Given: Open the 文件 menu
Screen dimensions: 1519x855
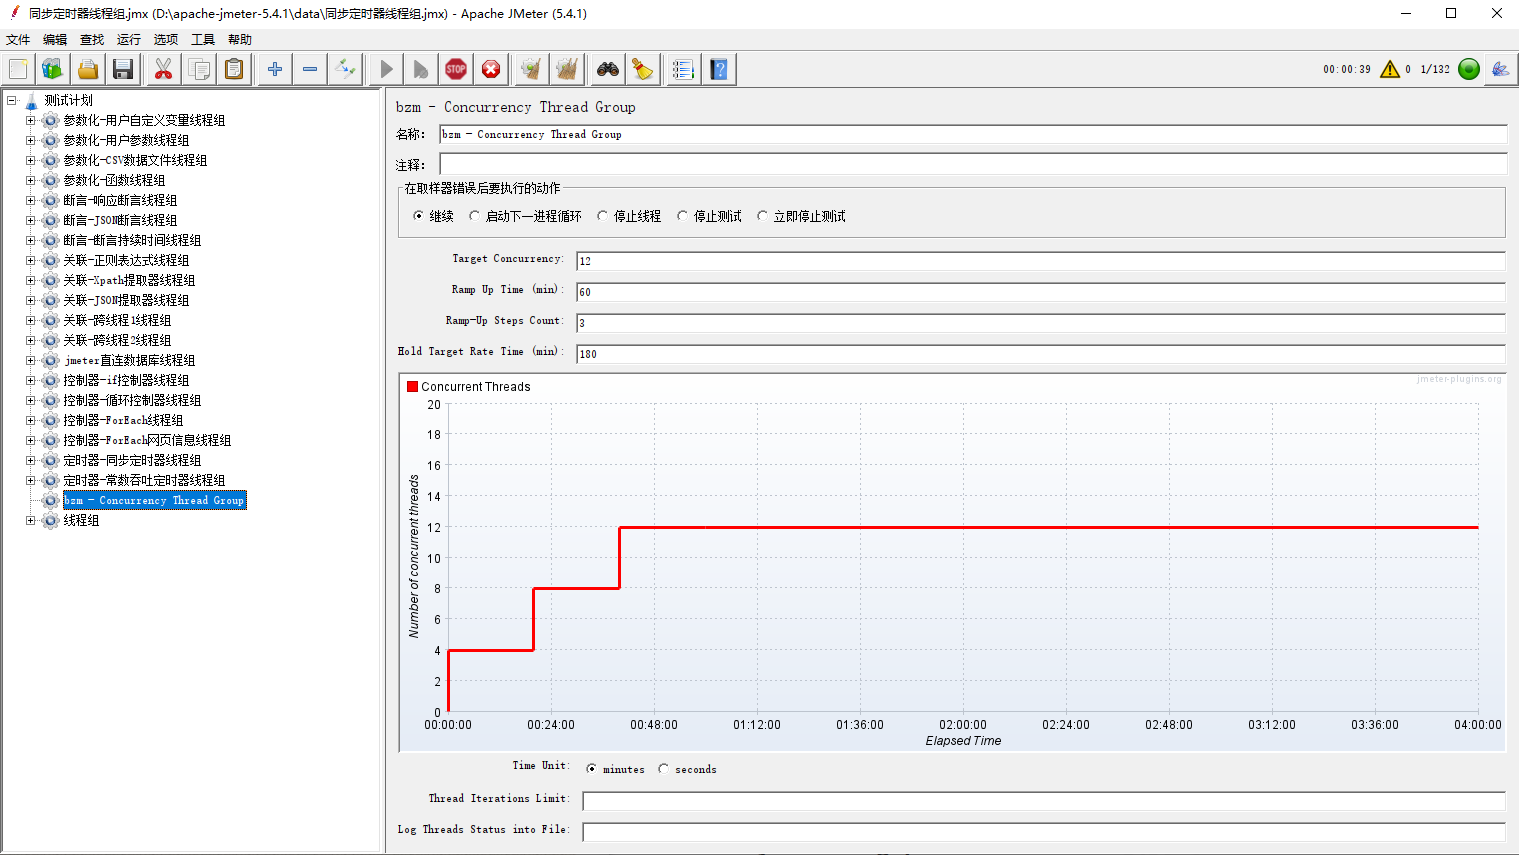Looking at the screenshot, I should pyautogui.click(x=18, y=39).
